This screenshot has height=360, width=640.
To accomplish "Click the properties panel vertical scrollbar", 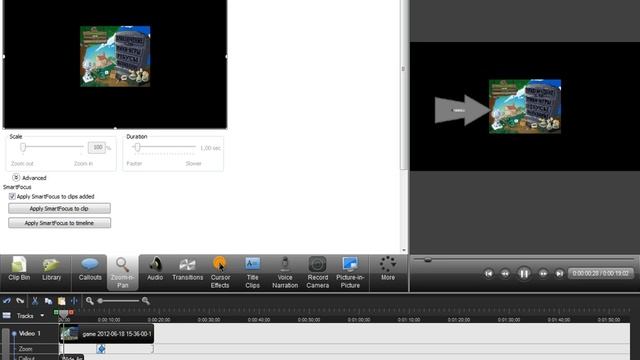I will click(404, 85).
